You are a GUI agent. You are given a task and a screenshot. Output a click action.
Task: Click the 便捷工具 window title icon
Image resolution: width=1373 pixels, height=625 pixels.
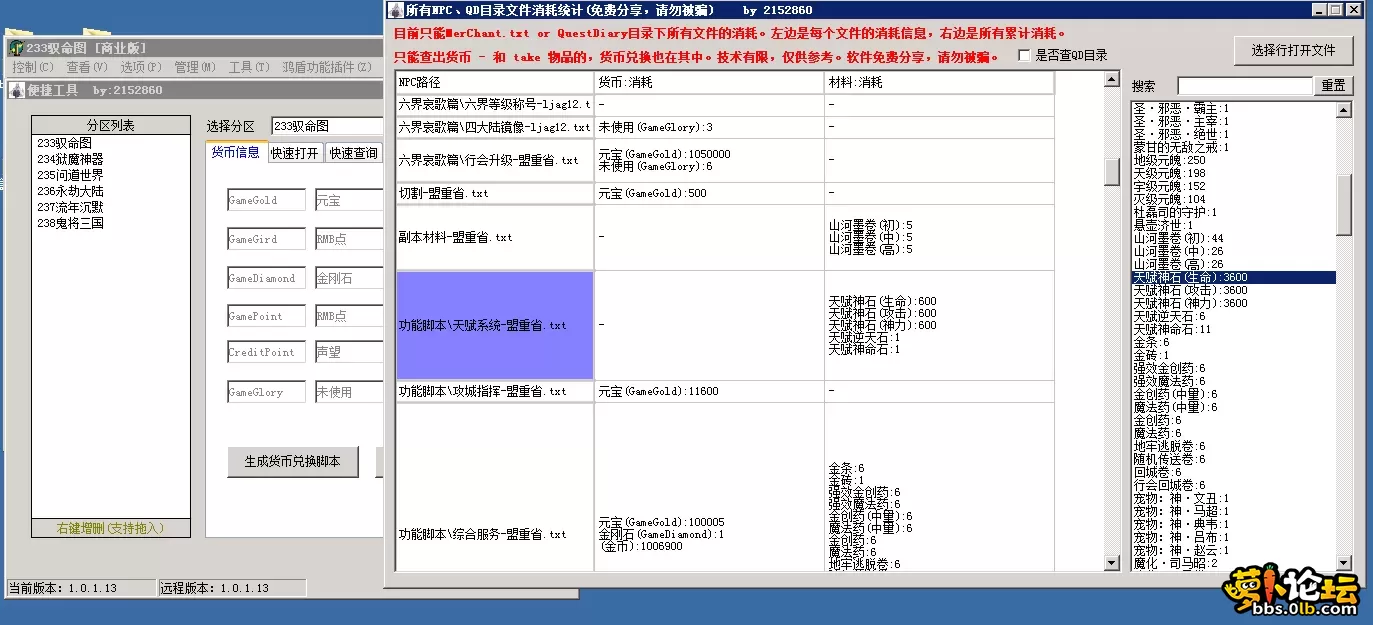coord(16,90)
